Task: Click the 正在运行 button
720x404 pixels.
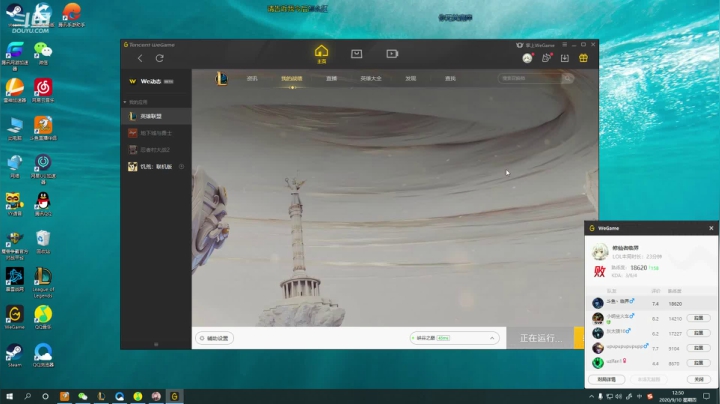Action: [540, 338]
